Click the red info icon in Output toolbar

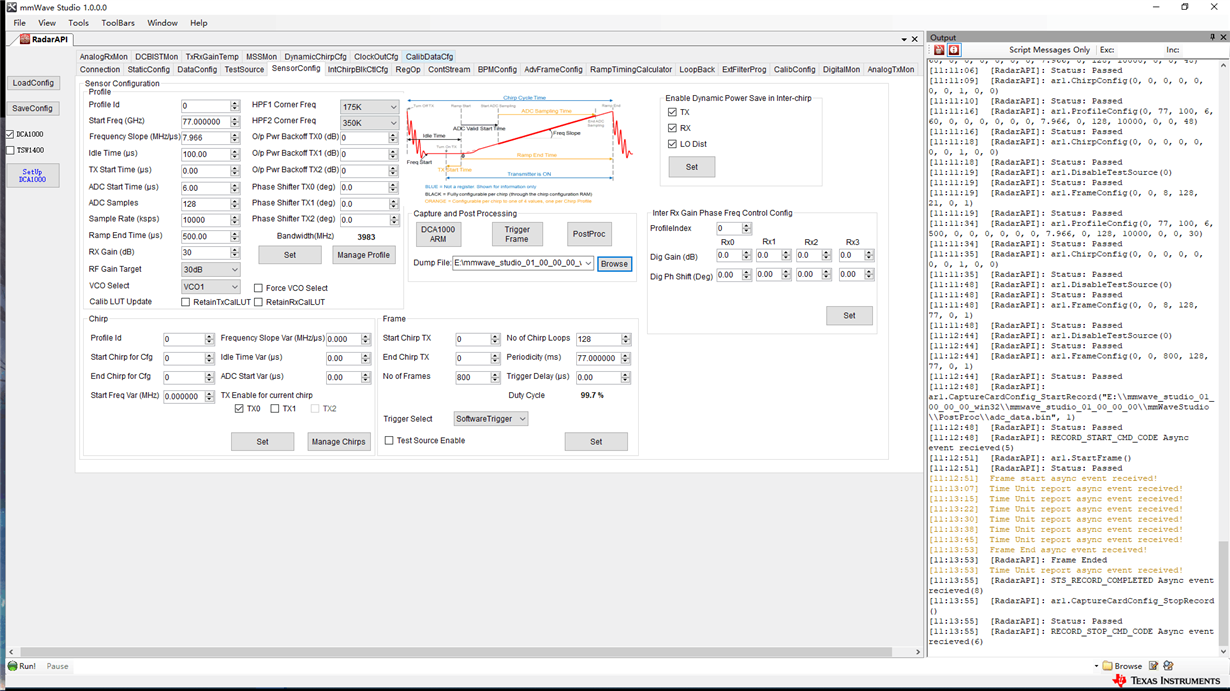click(x=954, y=50)
